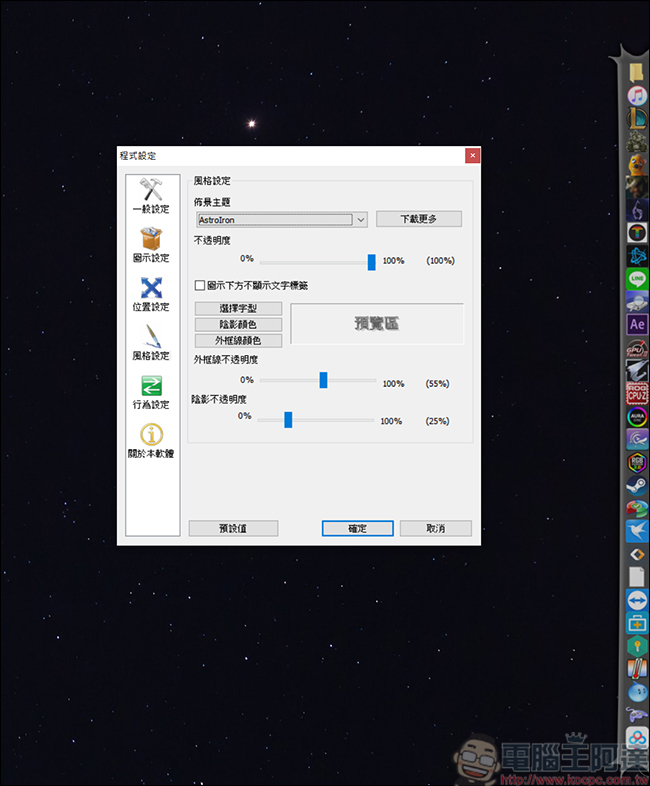Open 關於本軟體 info section
650x786 pixels.
tap(151, 441)
